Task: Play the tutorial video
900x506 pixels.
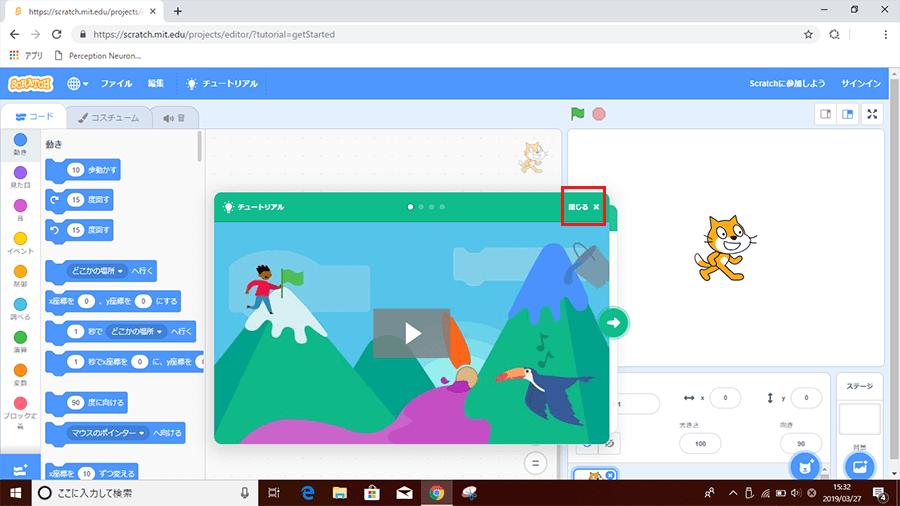Action: click(412, 333)
